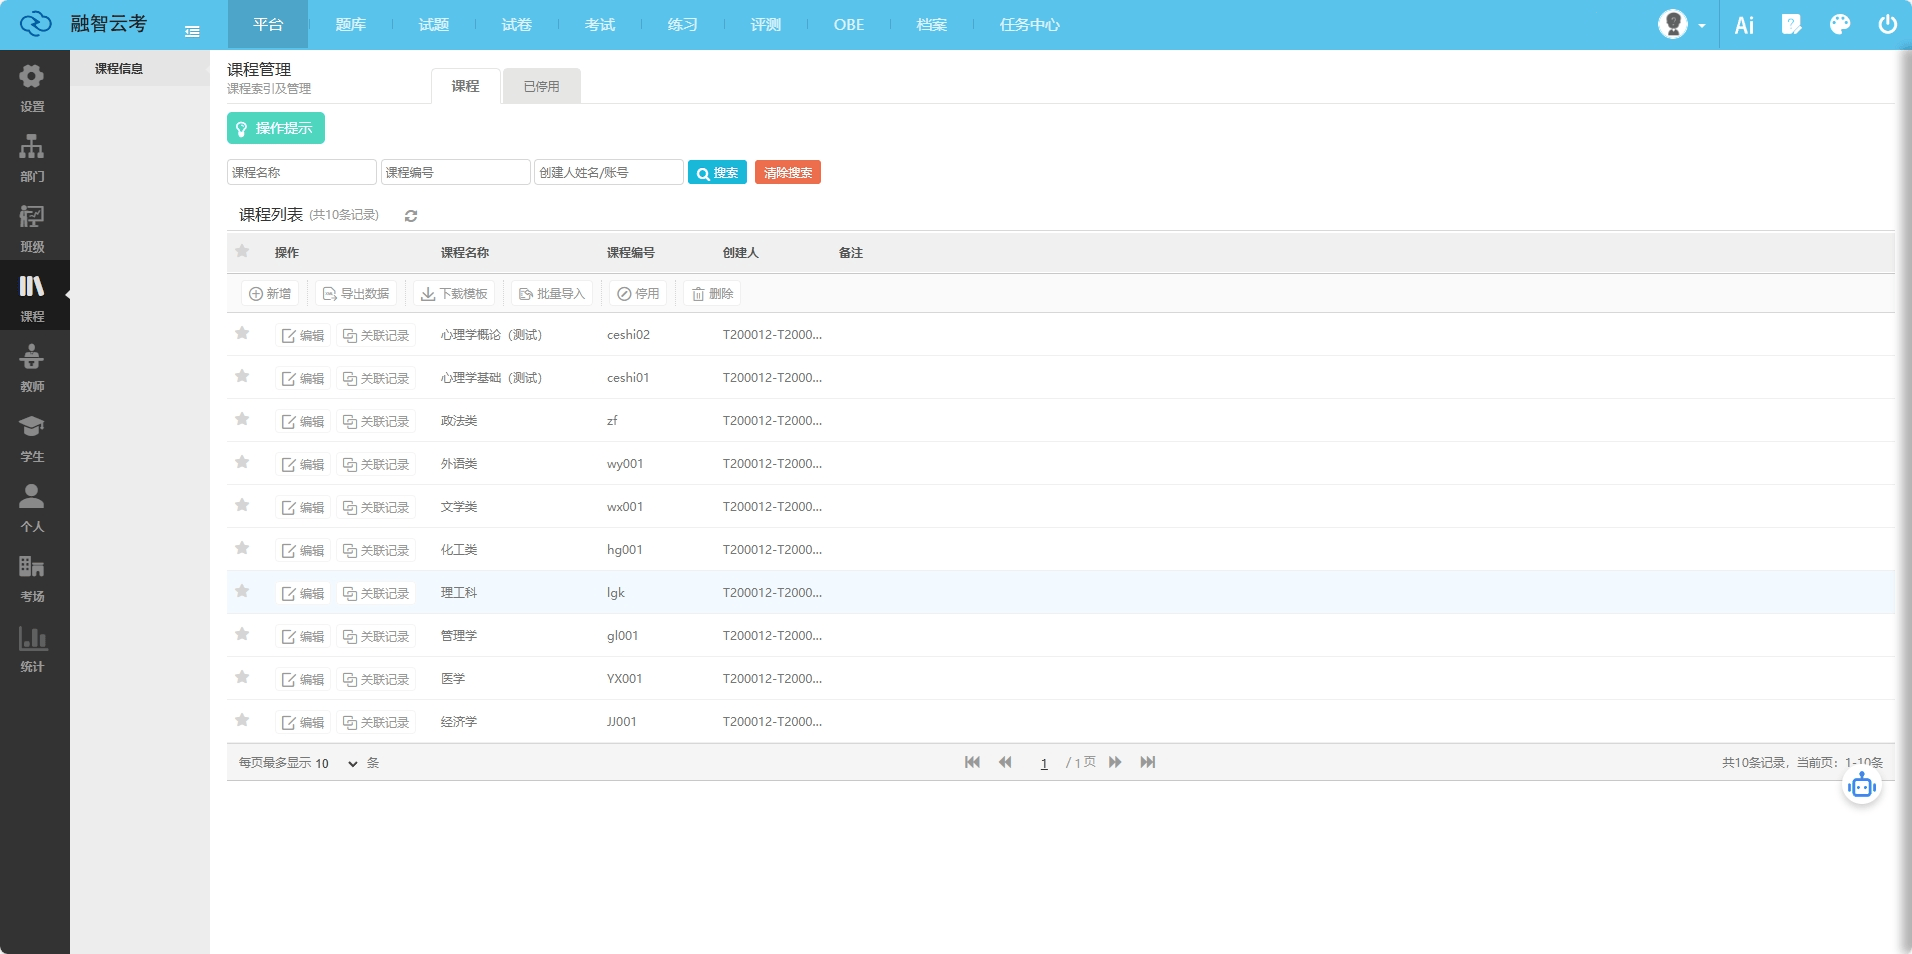
Task: Toggle the star for 理工科 course
Action: coord(242,592)
